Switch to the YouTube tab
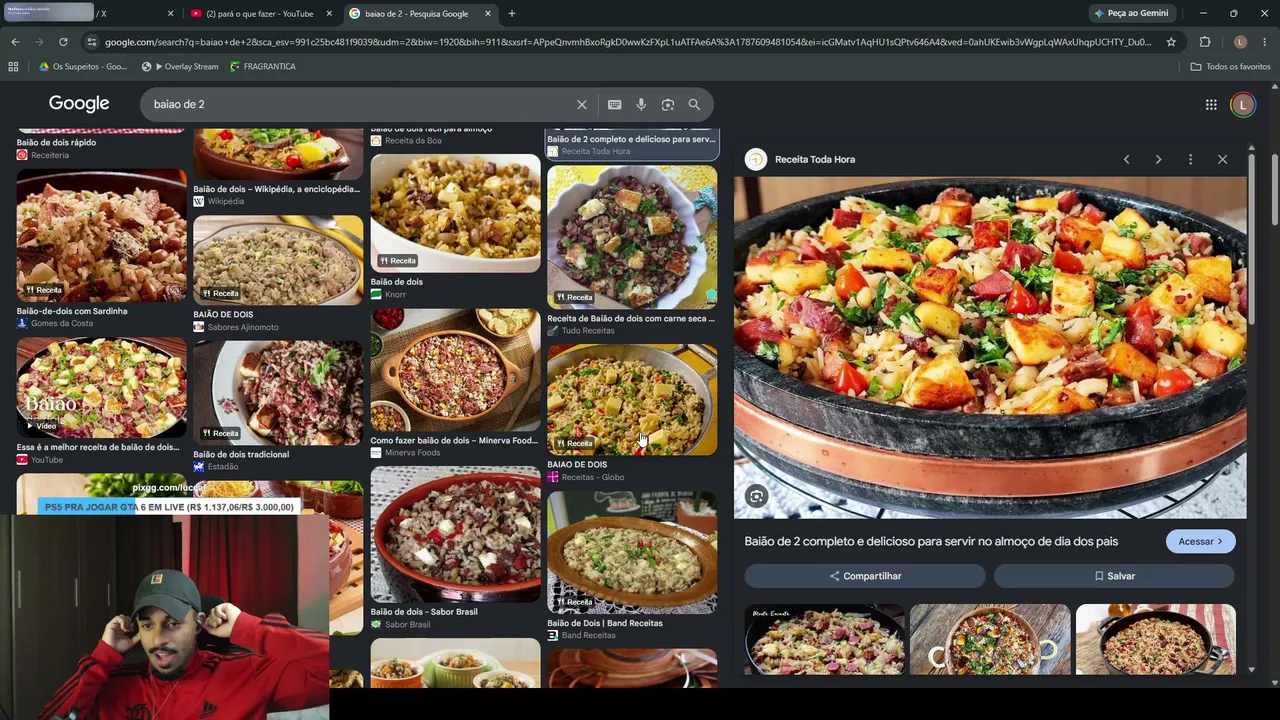 click(262, 14)
